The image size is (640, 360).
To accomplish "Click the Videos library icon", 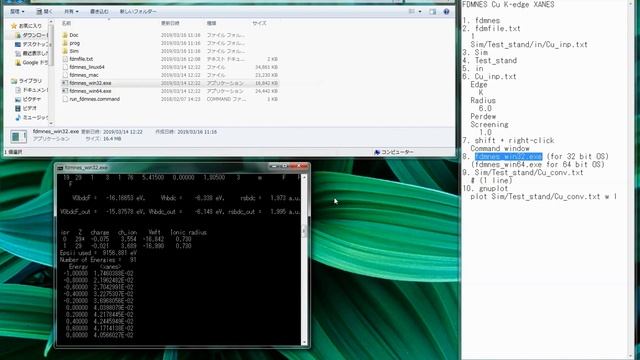I will pos(18,108).
